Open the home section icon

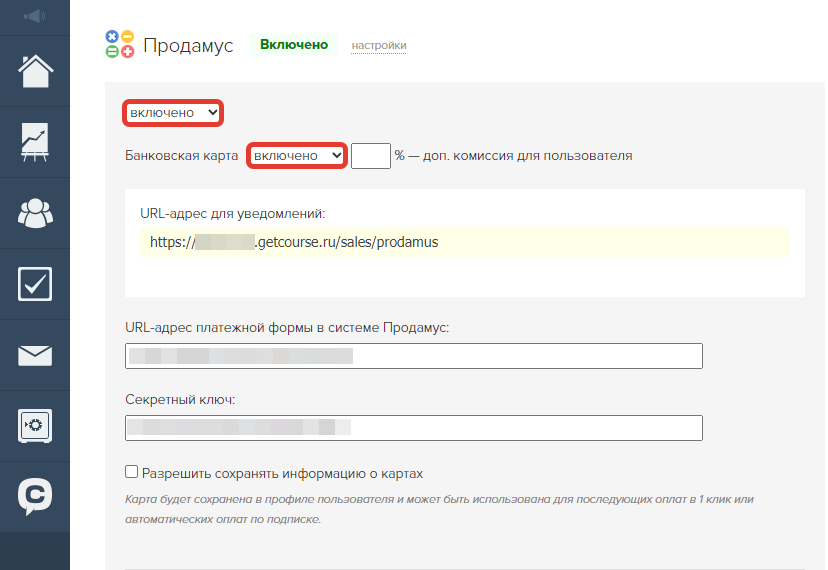point(35,71)
